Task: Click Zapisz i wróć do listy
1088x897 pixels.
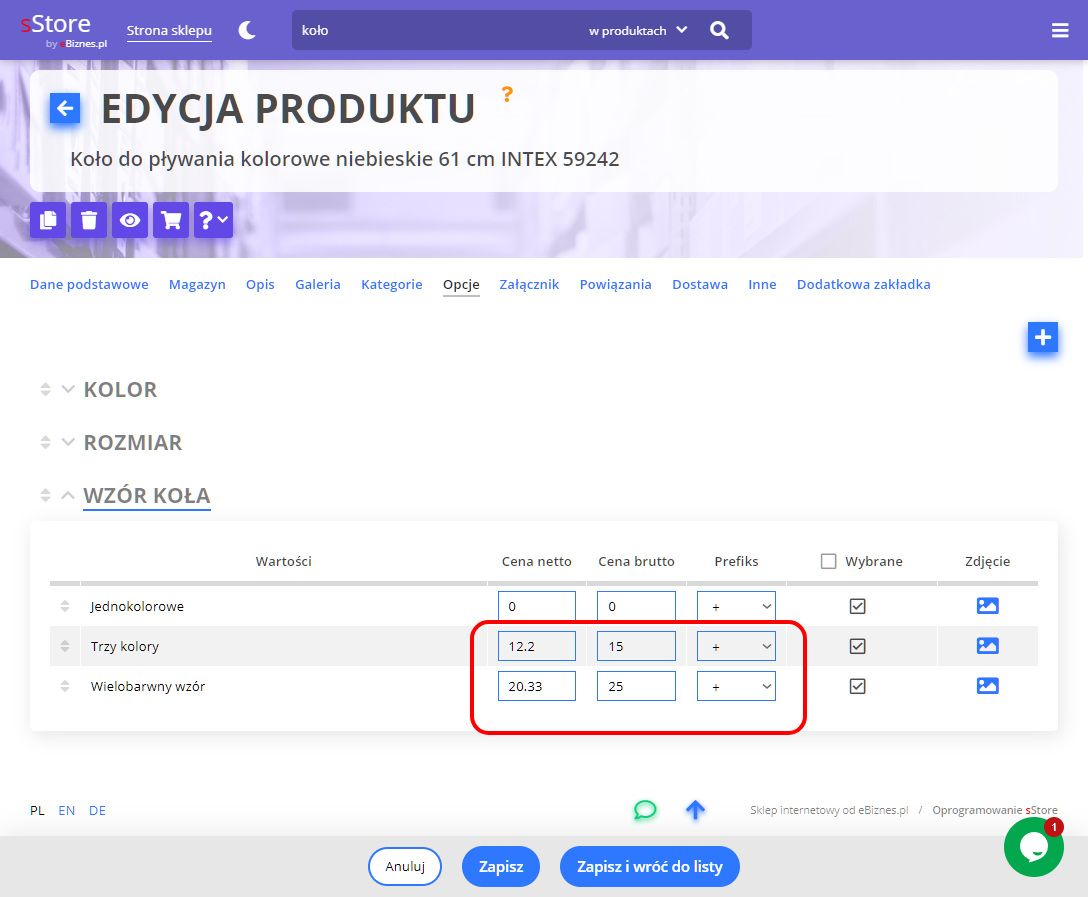Action: (x=649, y=866)
